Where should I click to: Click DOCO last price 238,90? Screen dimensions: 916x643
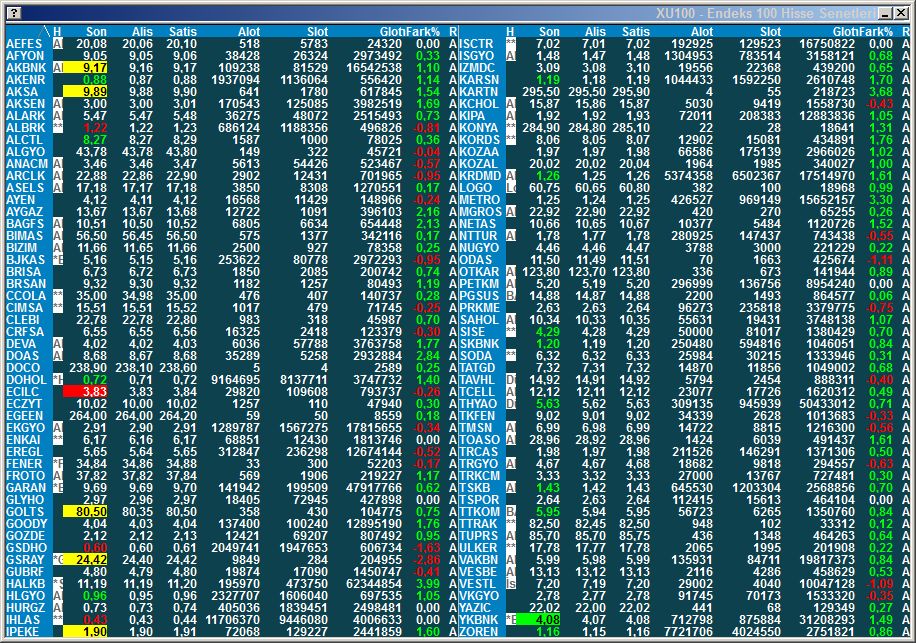click(88, 368)
